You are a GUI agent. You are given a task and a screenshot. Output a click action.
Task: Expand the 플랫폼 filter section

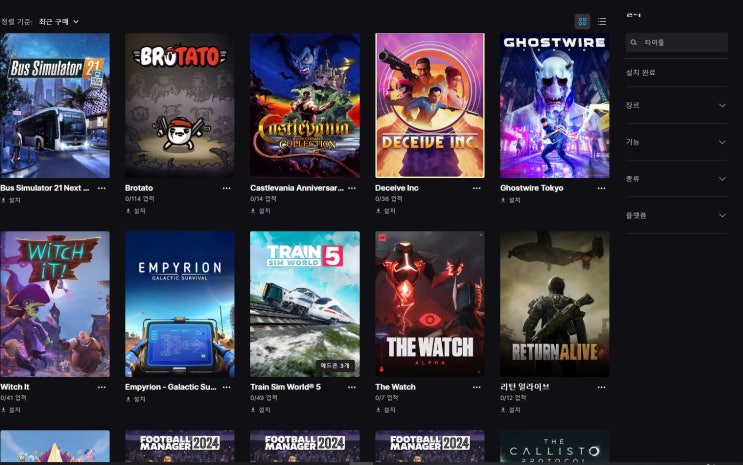(x=676, y=215)
